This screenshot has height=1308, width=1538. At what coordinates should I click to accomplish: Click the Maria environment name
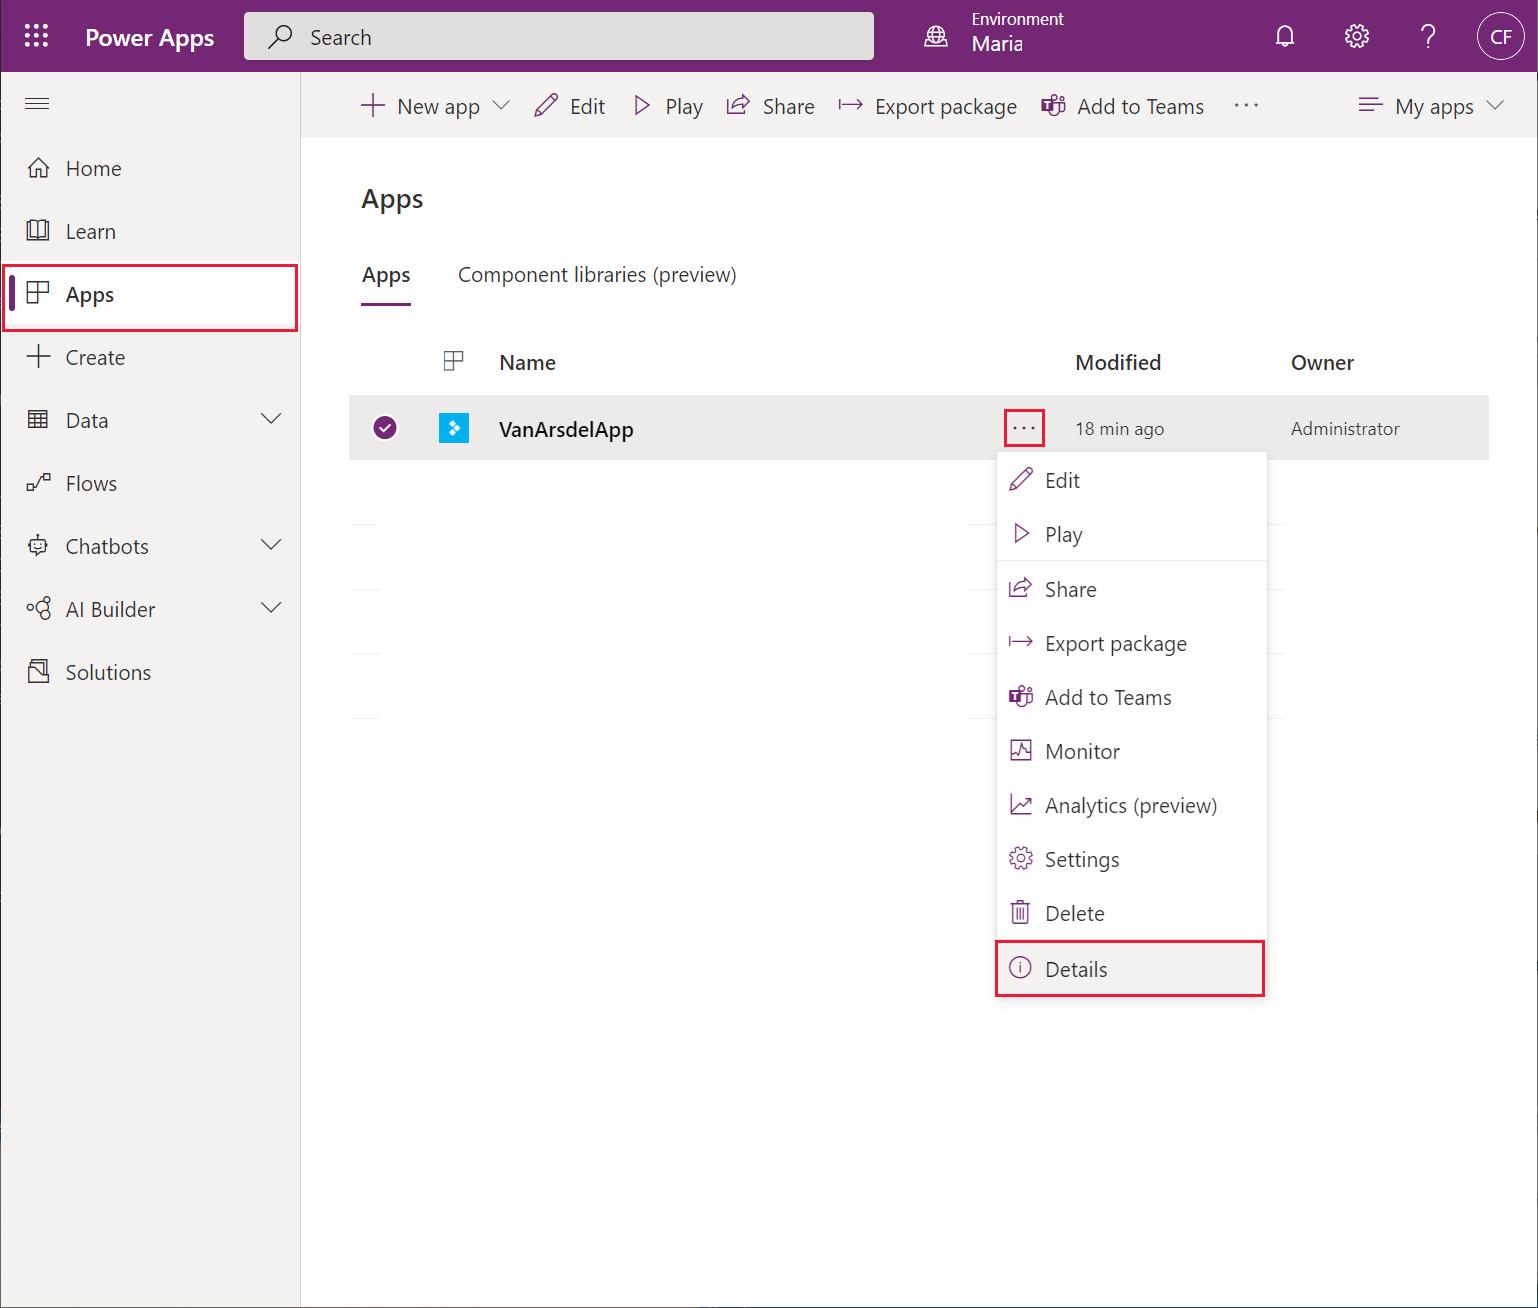(x=997, y=44)
